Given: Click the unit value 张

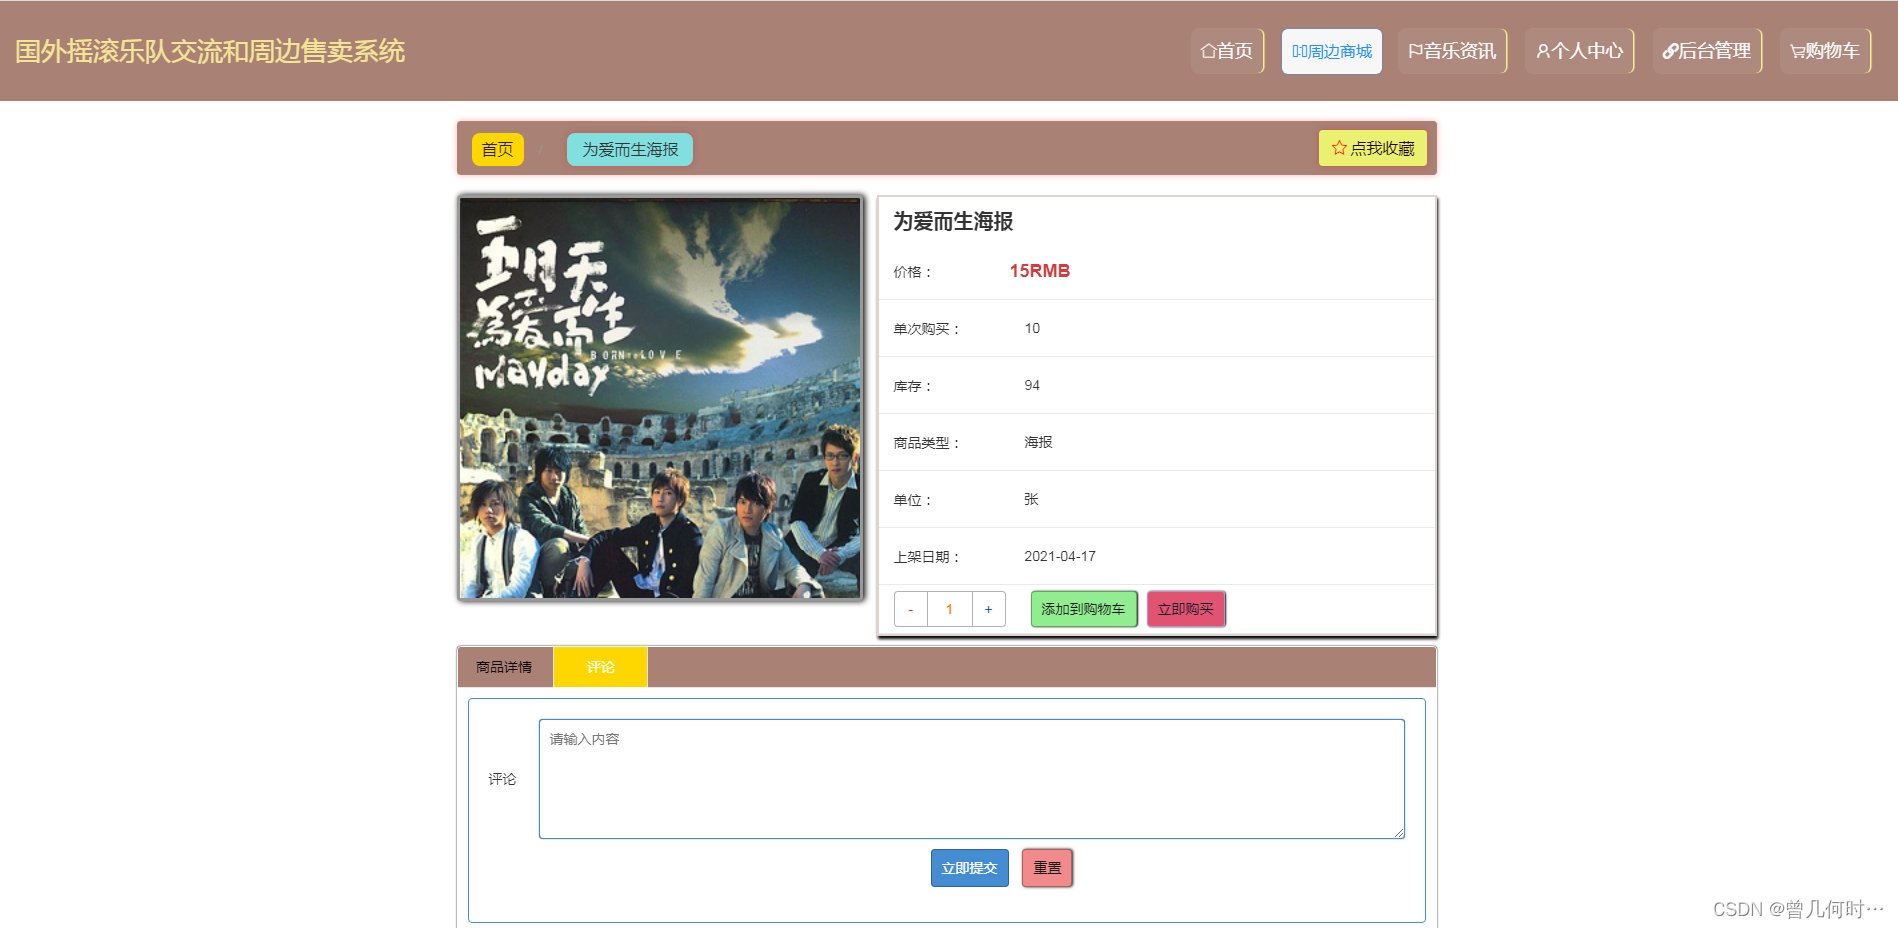Looking at the screenshot, I should 1031,499.
